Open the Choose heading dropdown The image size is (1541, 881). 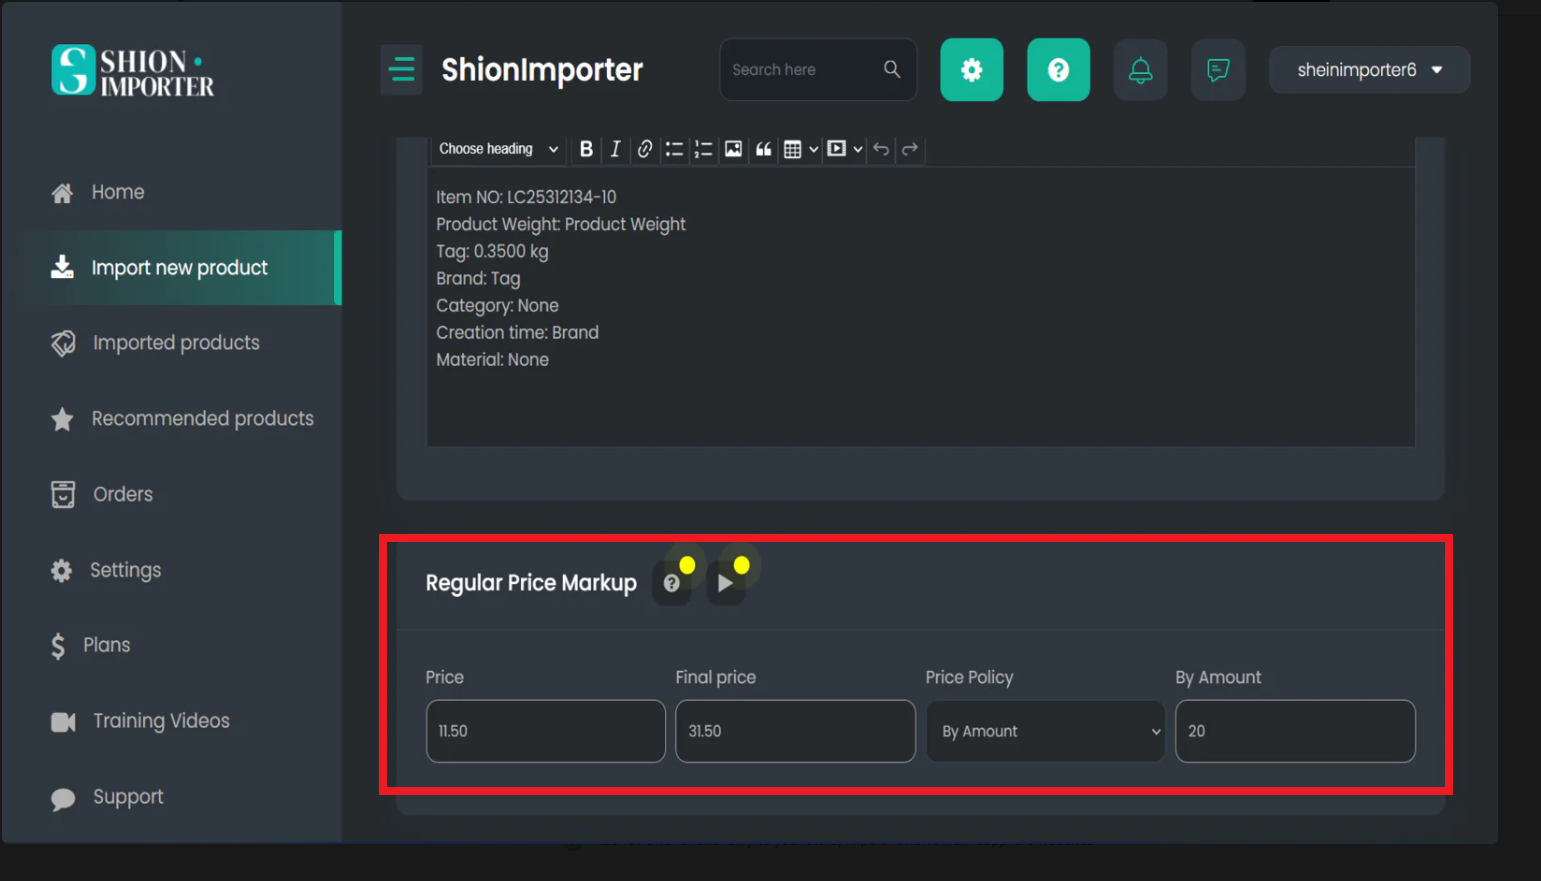[x=499, y=149]
